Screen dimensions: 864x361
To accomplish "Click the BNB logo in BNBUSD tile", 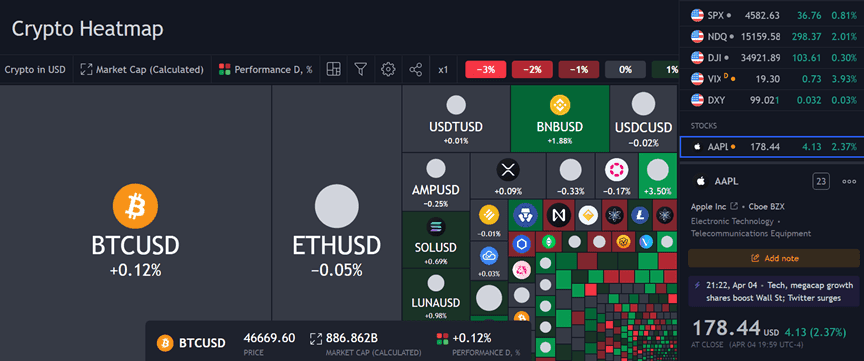I will (x=560, y=105).
